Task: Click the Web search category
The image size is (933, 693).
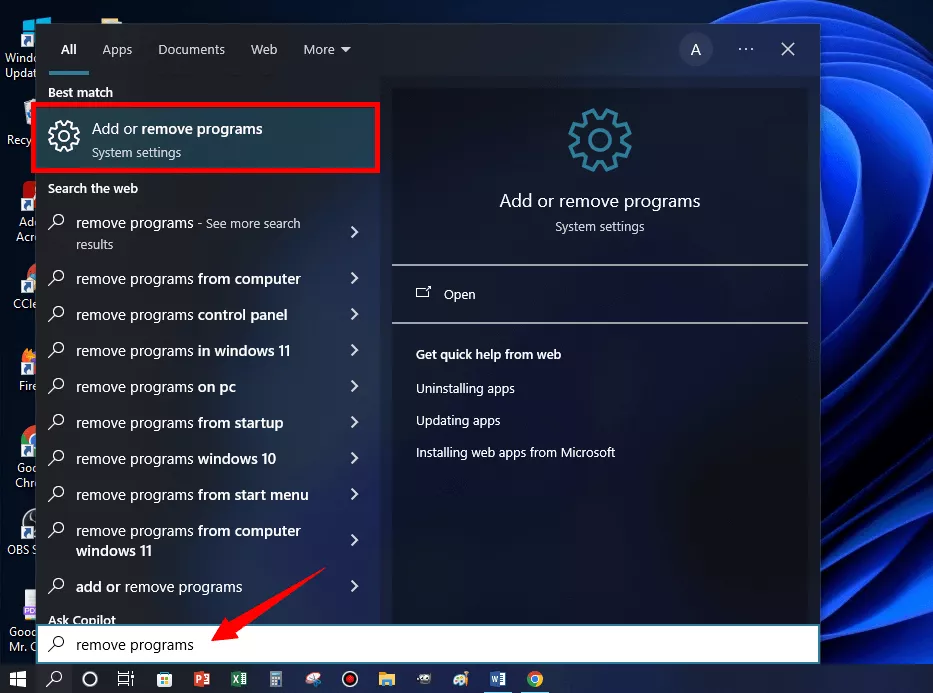Action: pyautogui.click(x=263, y=49)
